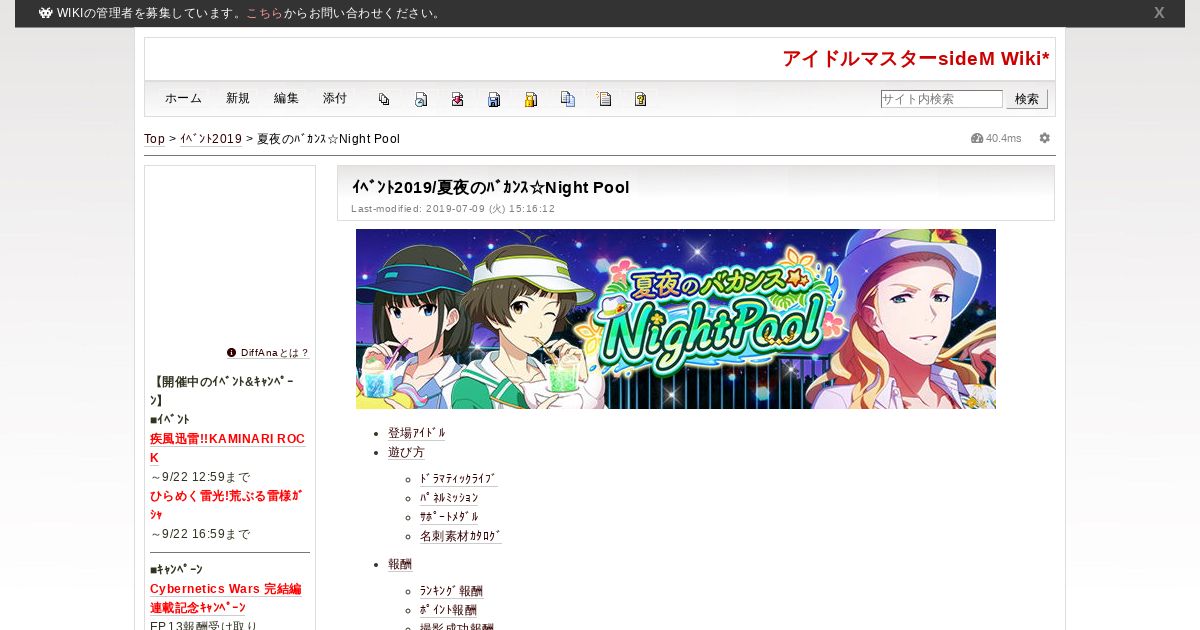The width and height of the screenshot is (1200, 630).
Task: Click the ～9/22 12:59まで text
Action: (x=200, y=477)
